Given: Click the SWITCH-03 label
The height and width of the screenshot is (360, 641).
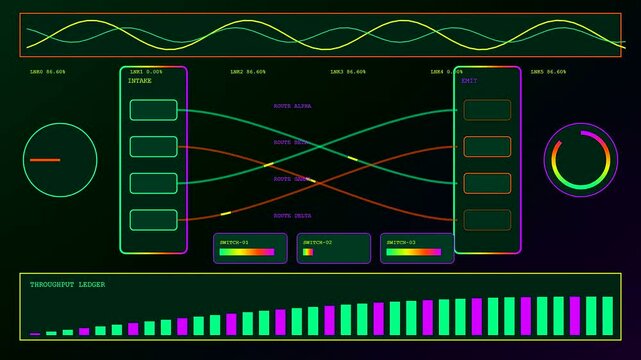Looking at the screenshot, I should click(401, 243).
